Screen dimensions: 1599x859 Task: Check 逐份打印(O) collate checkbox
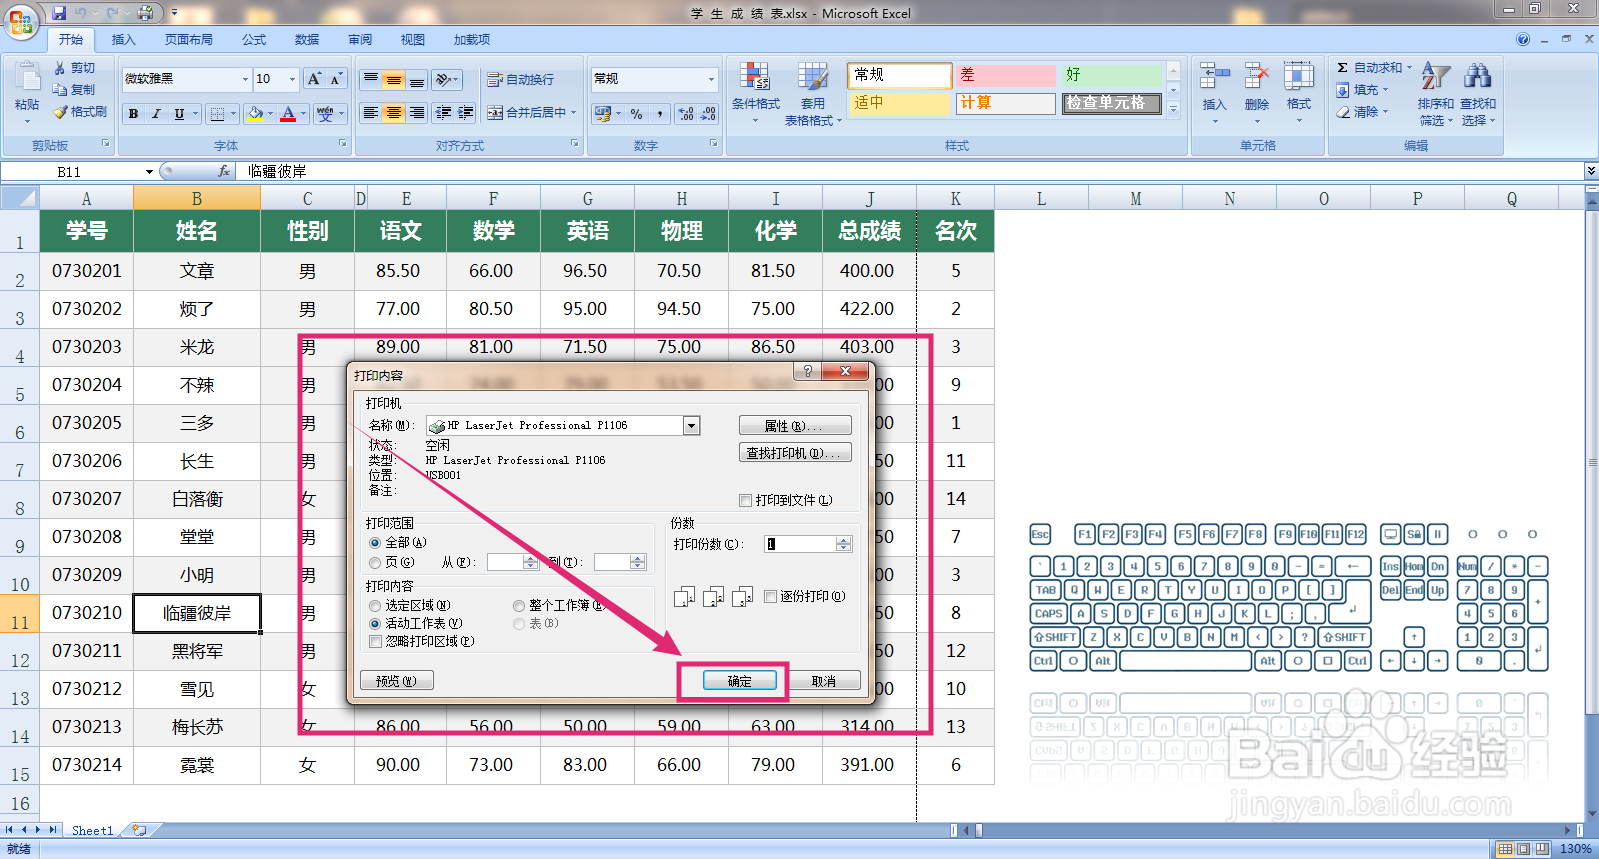pyautogui.click(x=770, y=596)
